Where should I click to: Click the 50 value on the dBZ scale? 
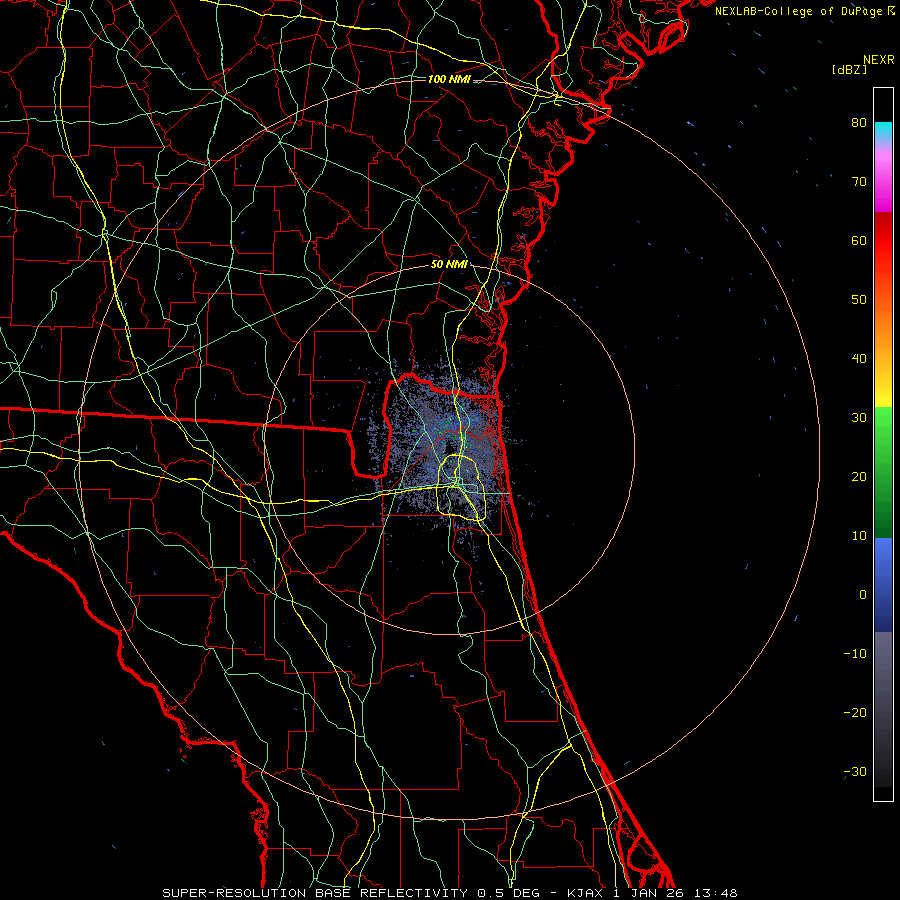tap(859, 300)
